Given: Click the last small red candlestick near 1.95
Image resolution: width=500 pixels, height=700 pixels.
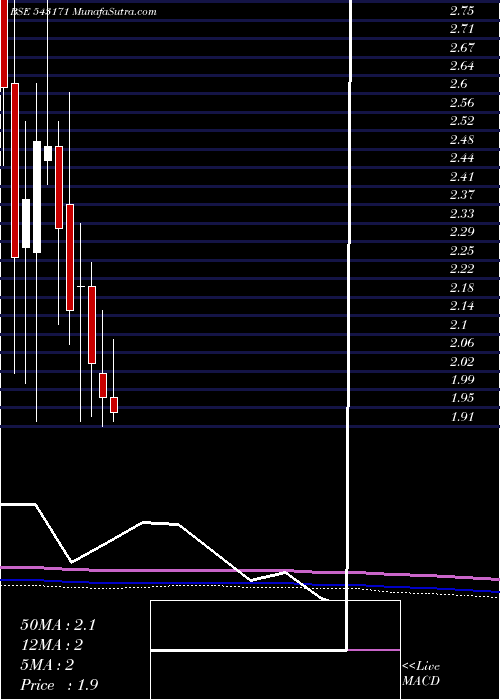Looking at the screenshot, I should 114,405.
